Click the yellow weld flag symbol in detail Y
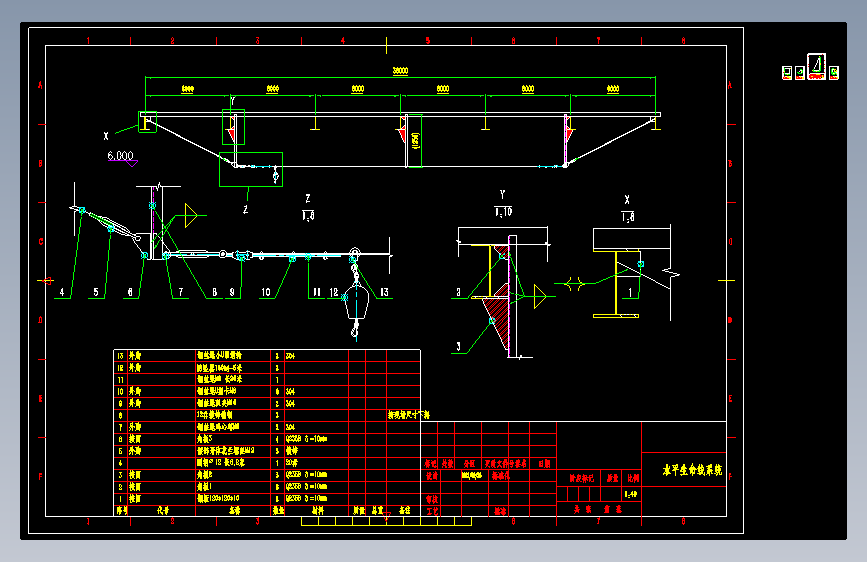 point(539,296)
